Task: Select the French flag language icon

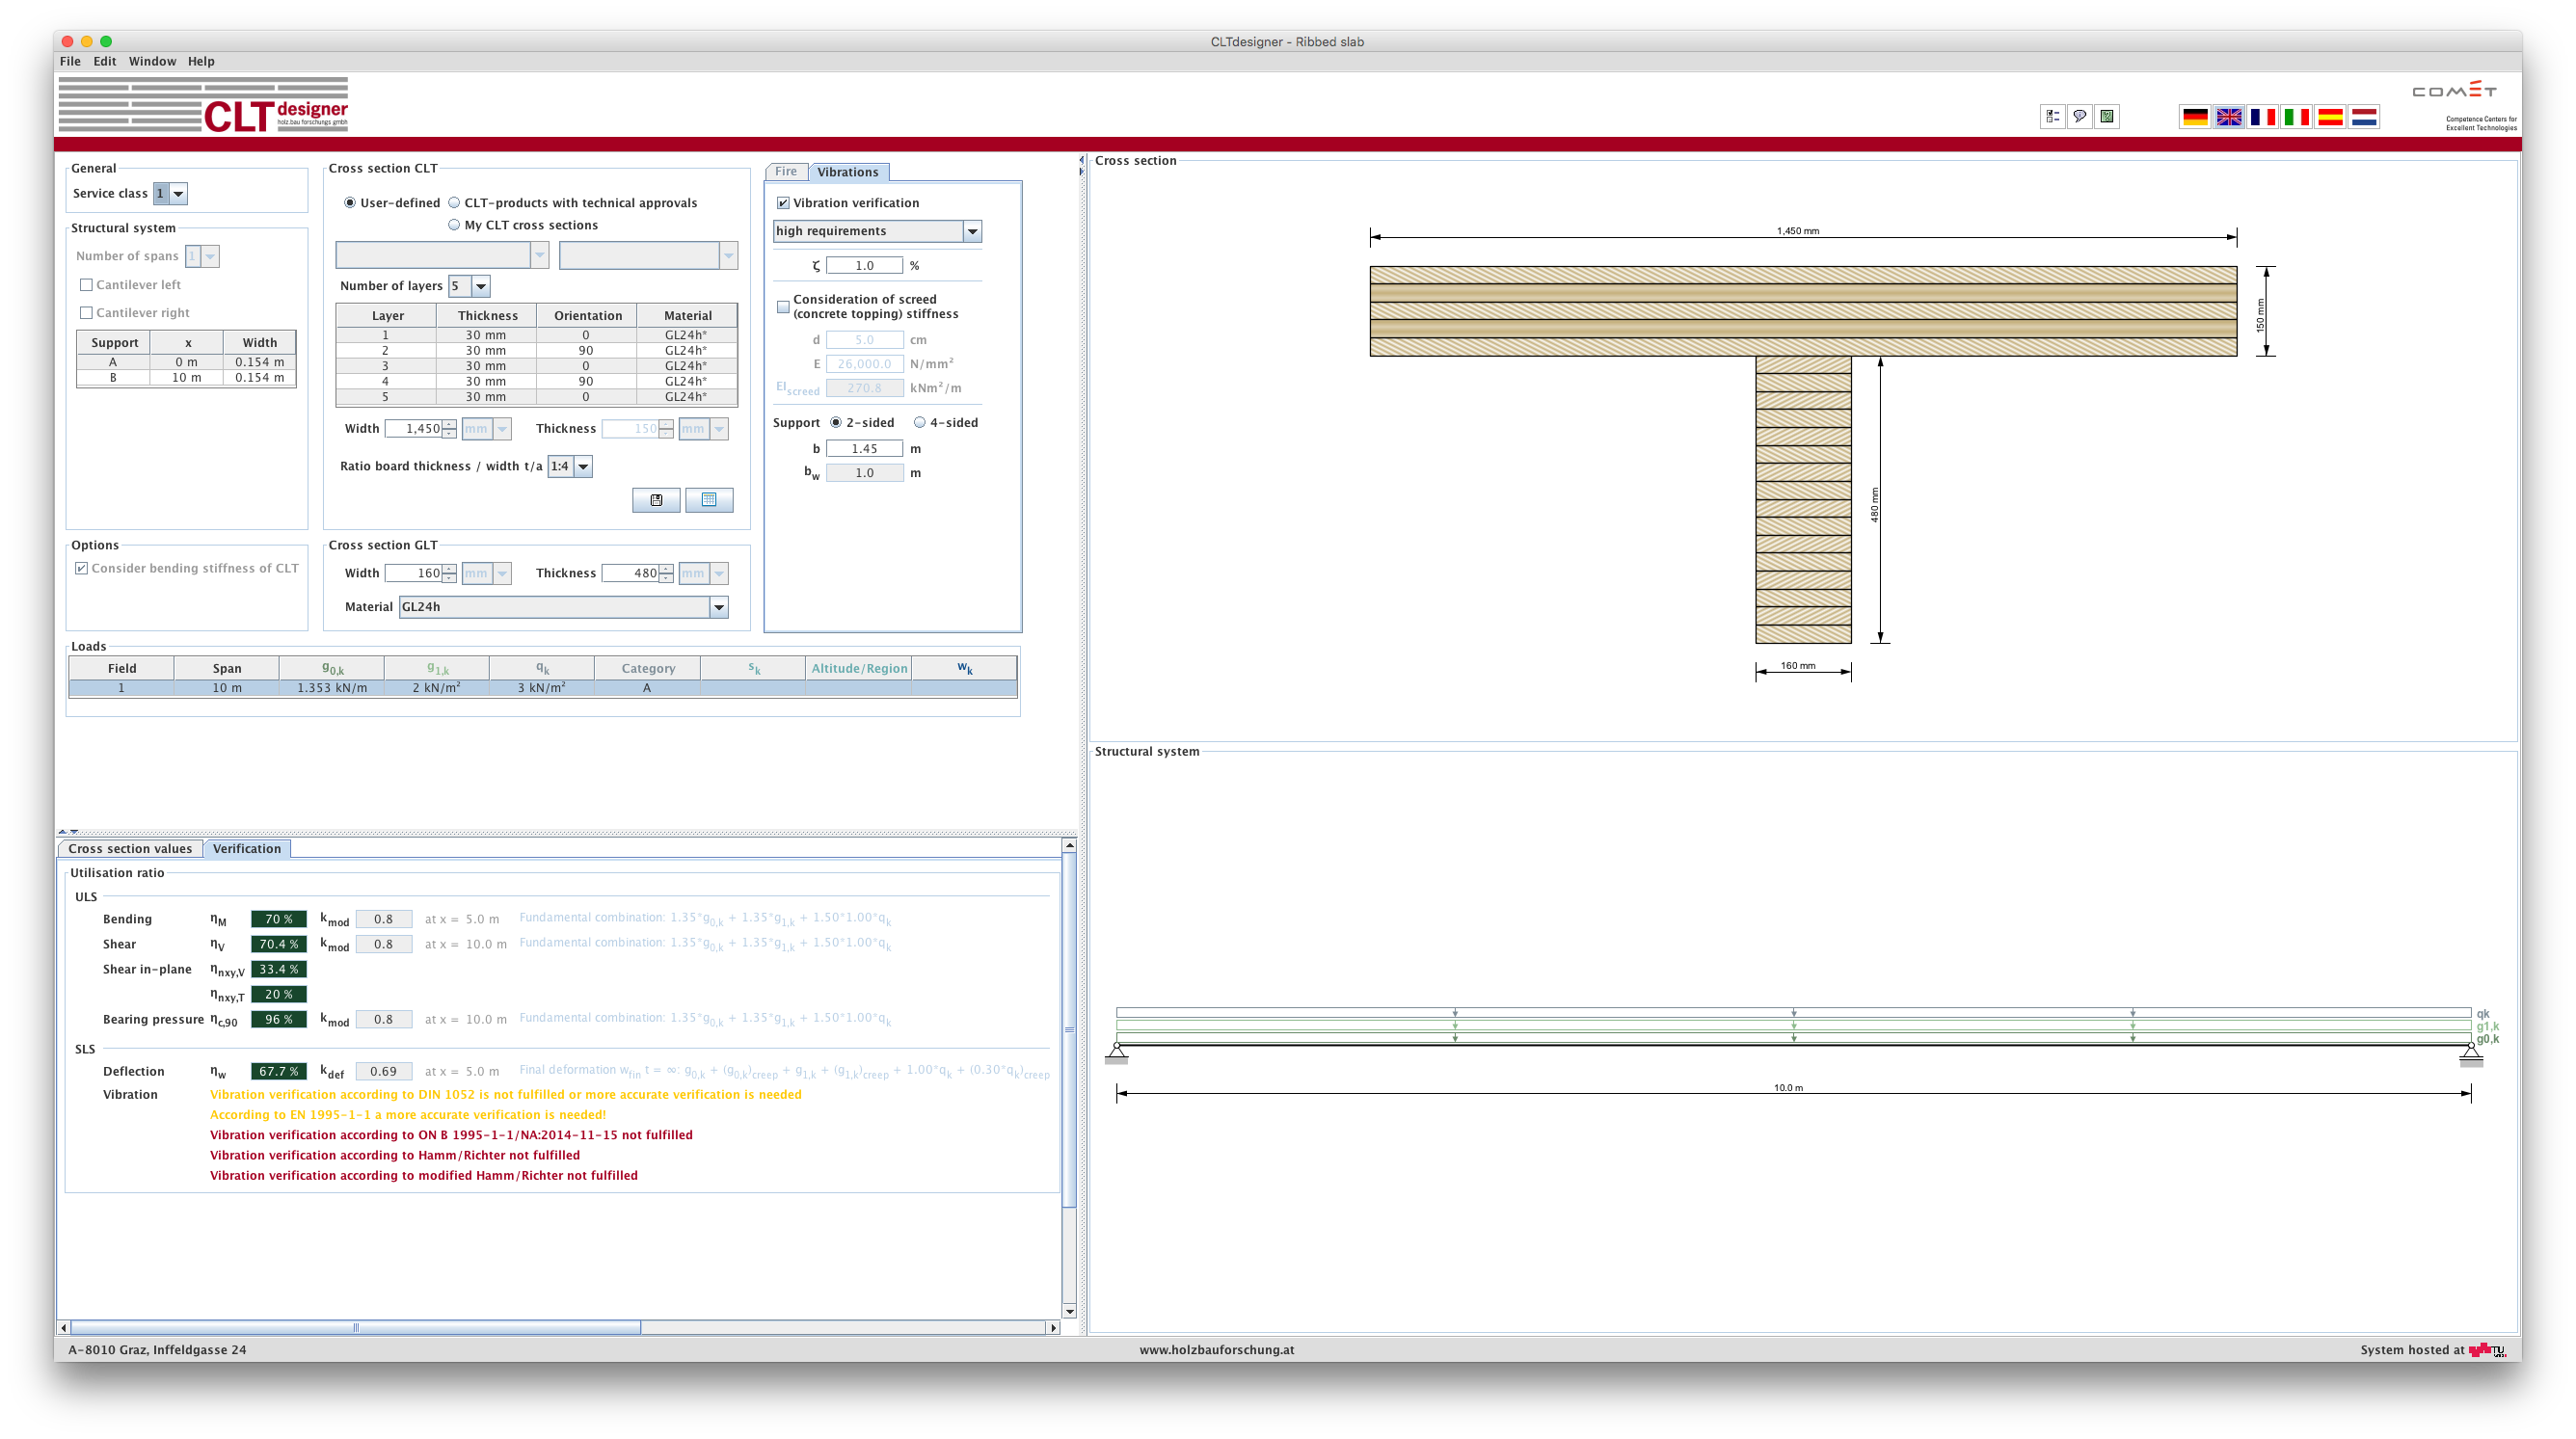Action: pyautogui.click(x=2262, y=117)
